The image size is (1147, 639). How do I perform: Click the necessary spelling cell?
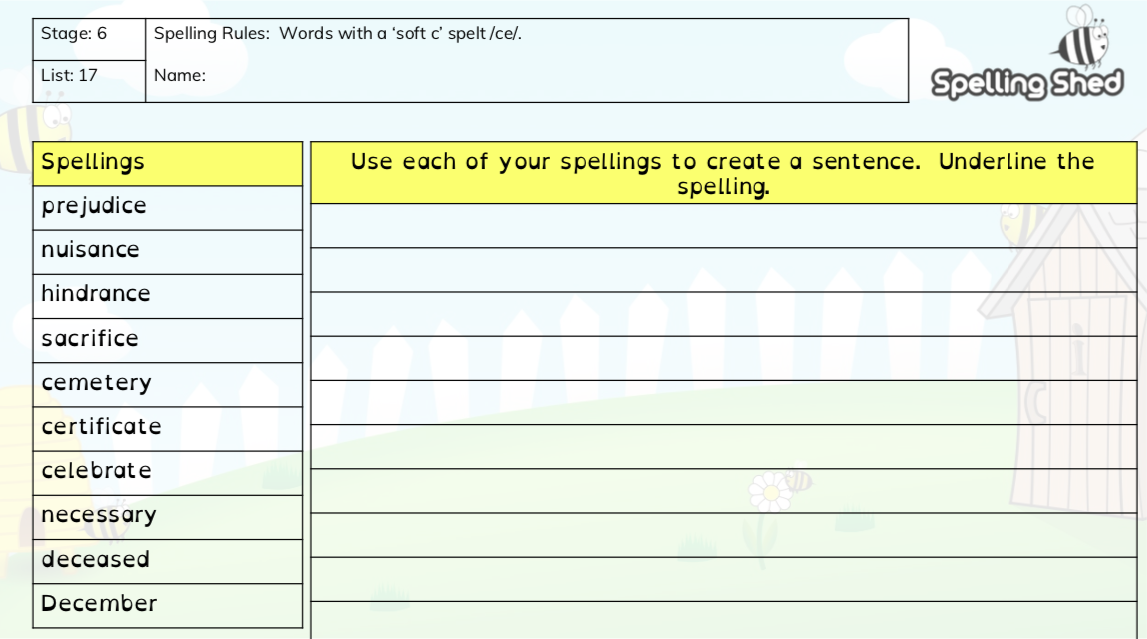98,515
